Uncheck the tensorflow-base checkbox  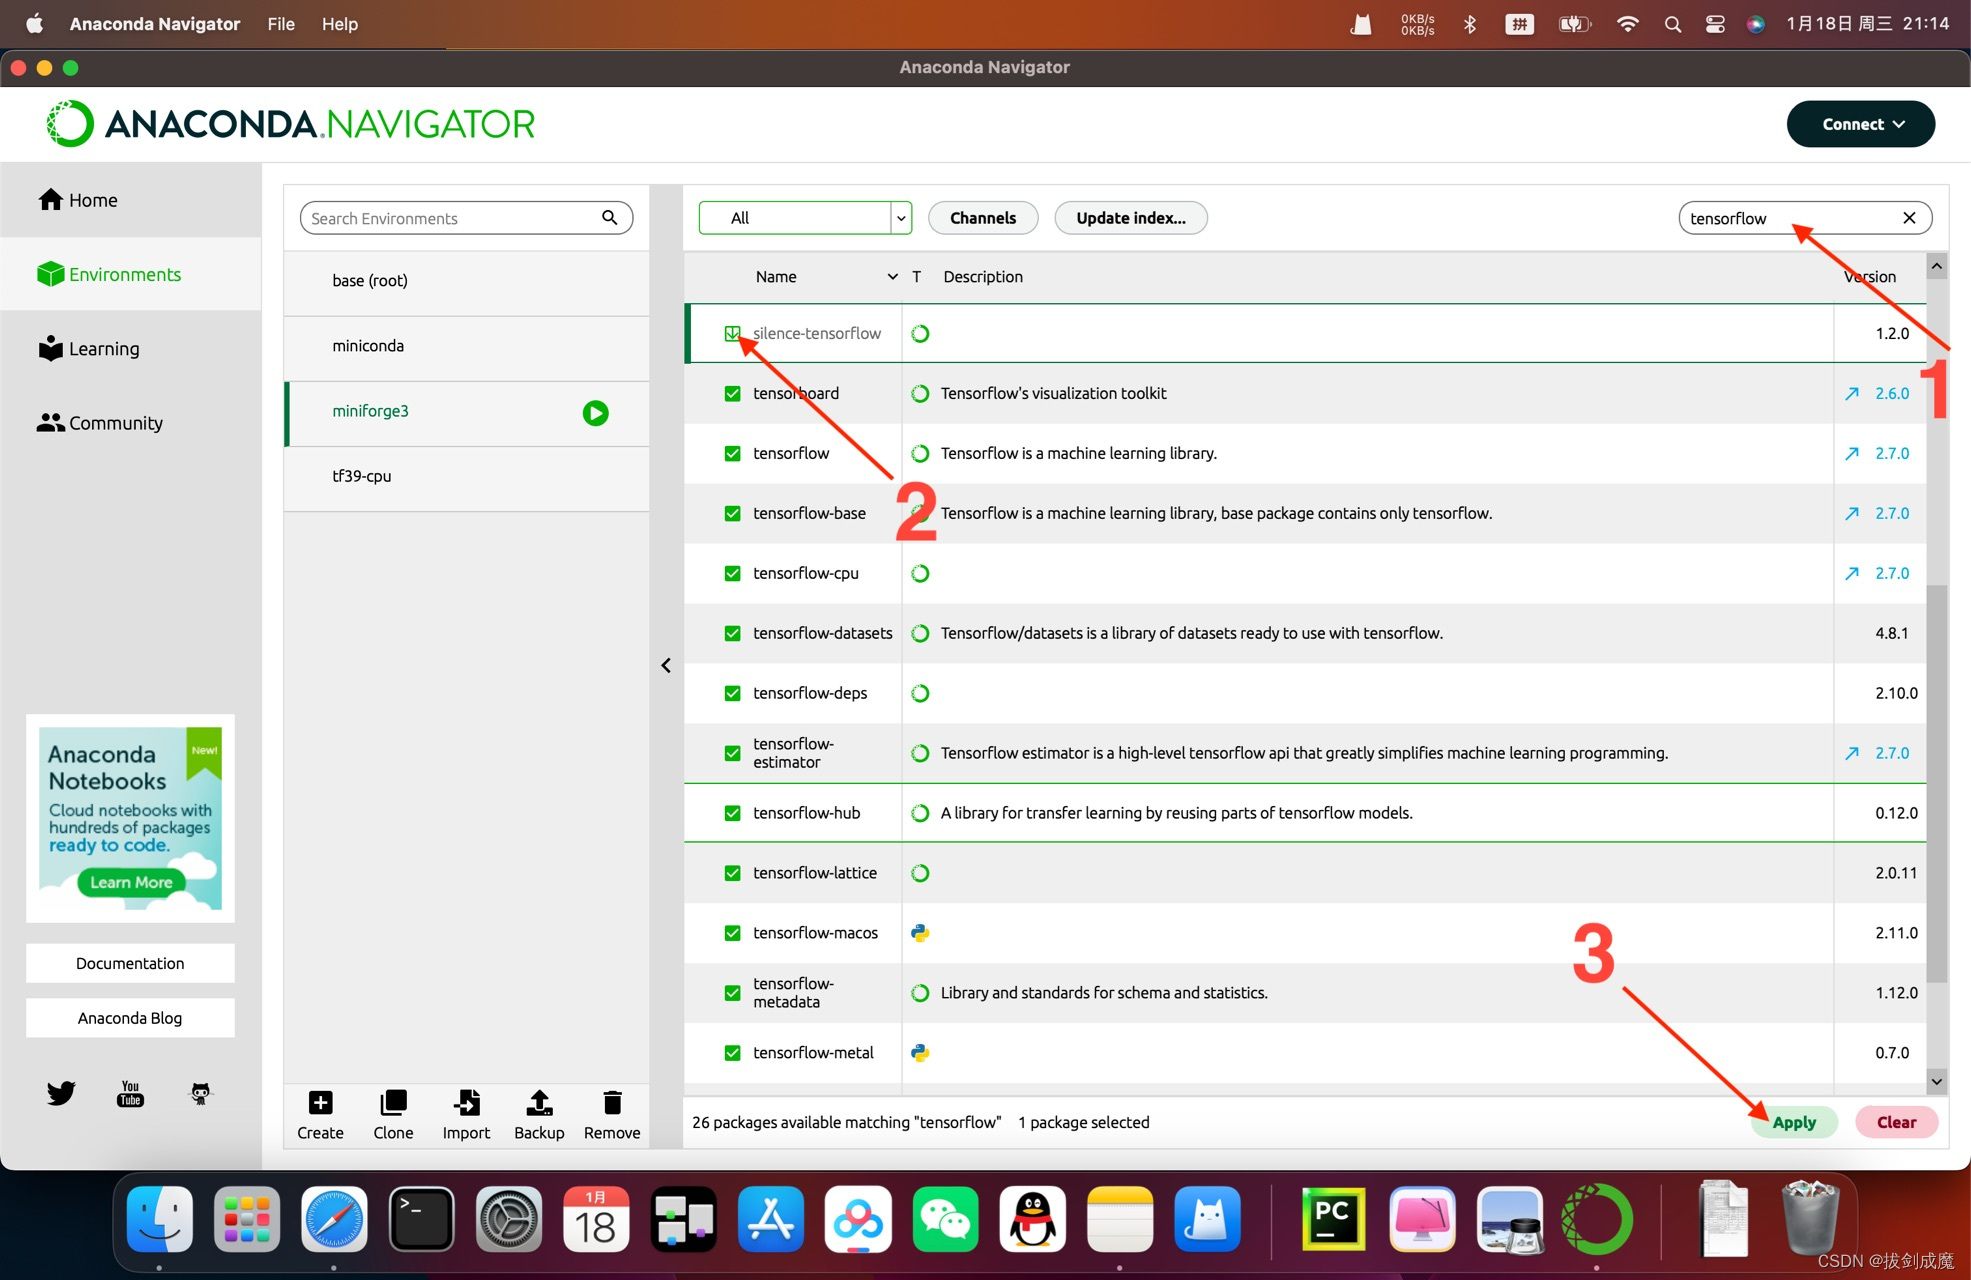[x=732, y=513]
